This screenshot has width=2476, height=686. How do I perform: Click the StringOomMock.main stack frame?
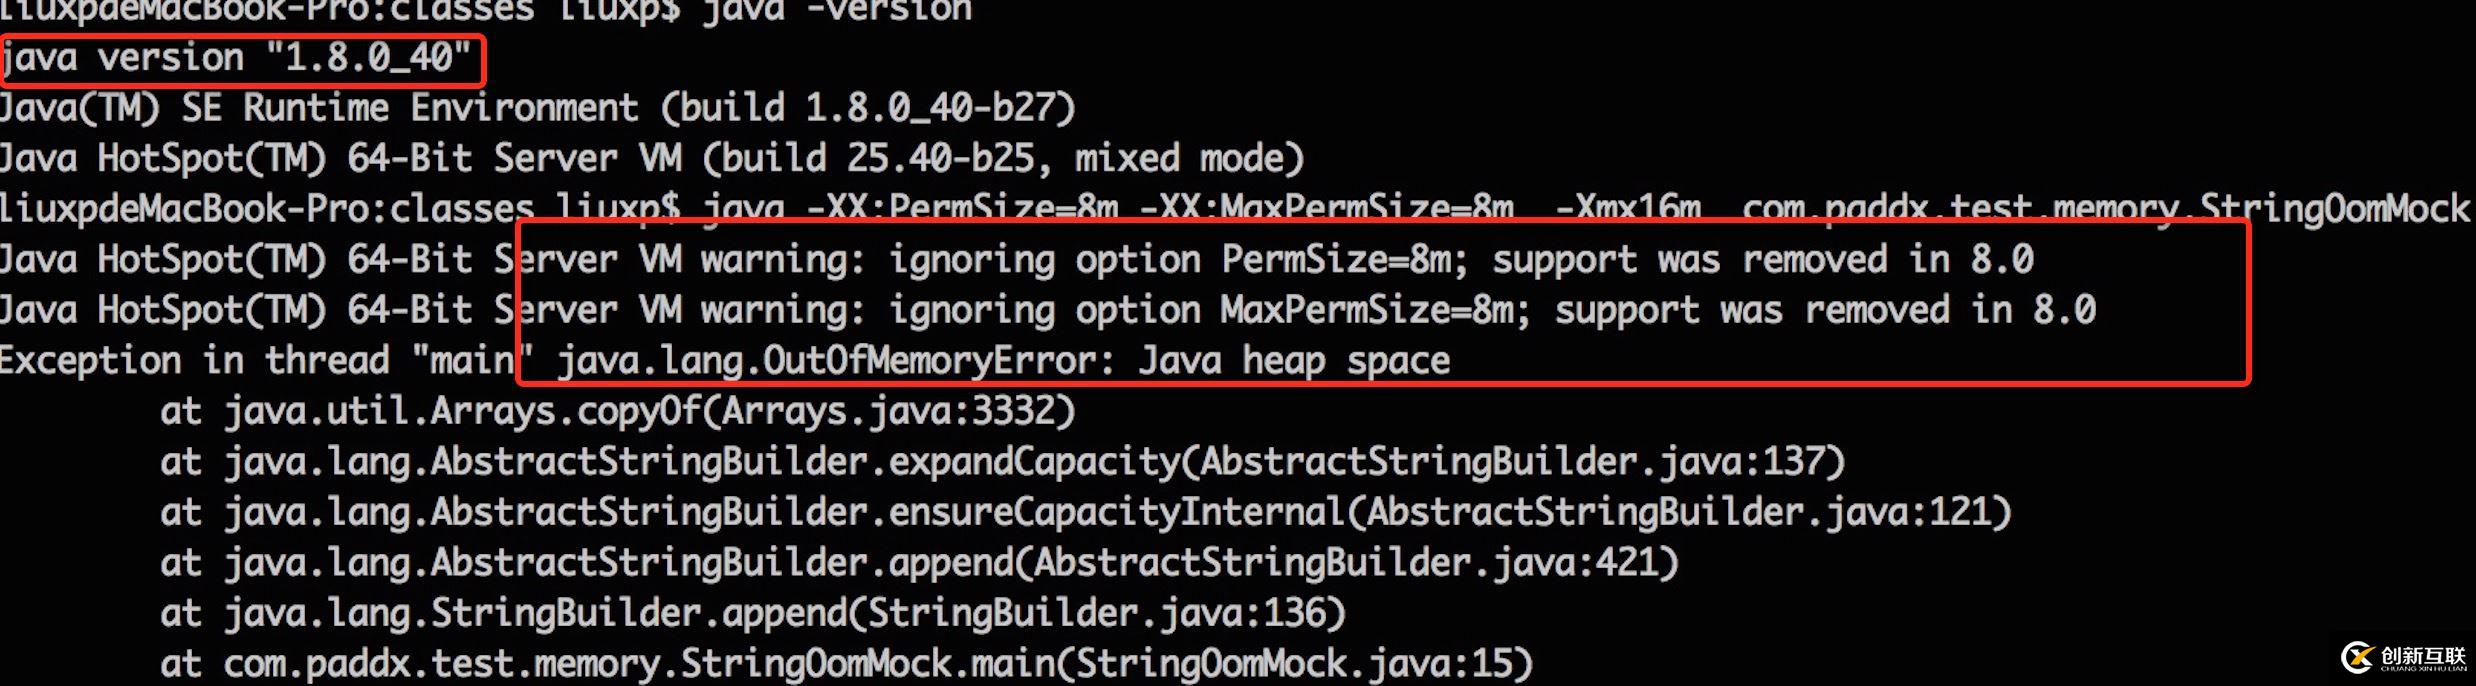point(846,663)
